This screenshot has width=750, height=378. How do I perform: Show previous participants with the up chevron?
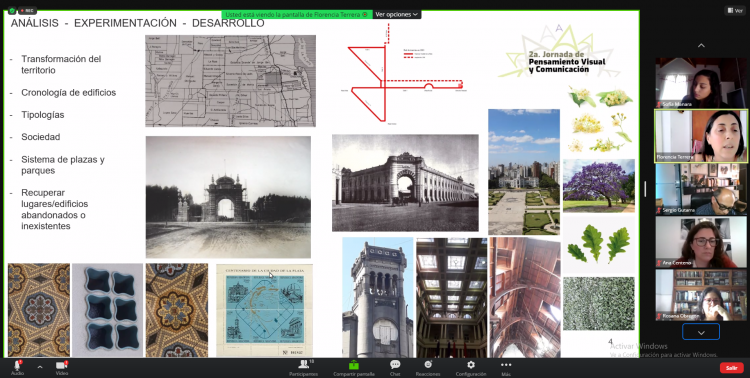[x=701, y=45]
